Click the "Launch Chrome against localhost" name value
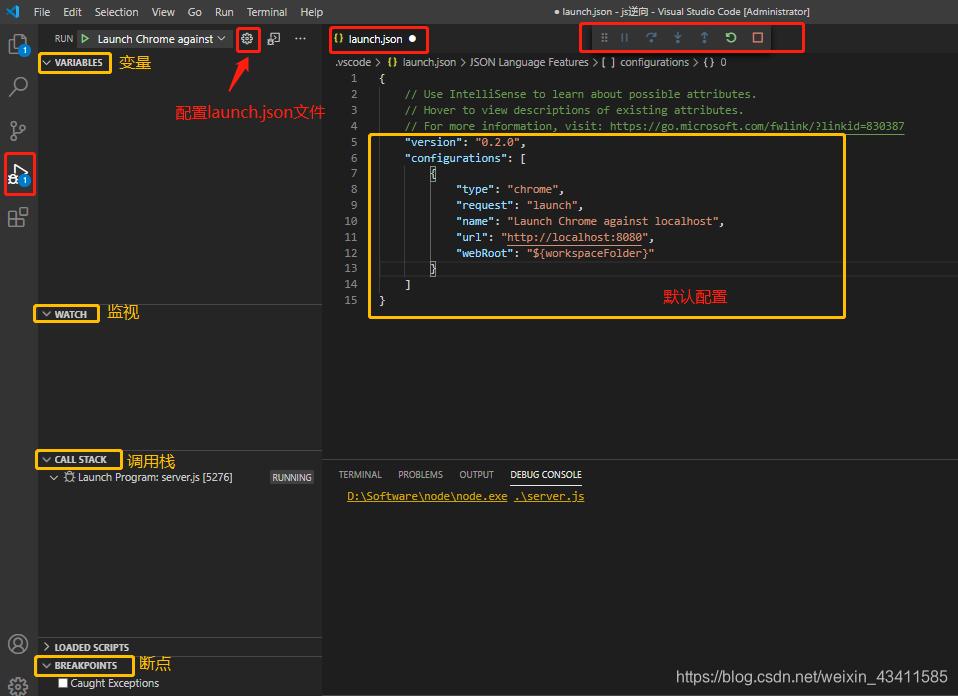Viewport: 958px width, 696px height. pyautogui.click(x=612, y=221)
